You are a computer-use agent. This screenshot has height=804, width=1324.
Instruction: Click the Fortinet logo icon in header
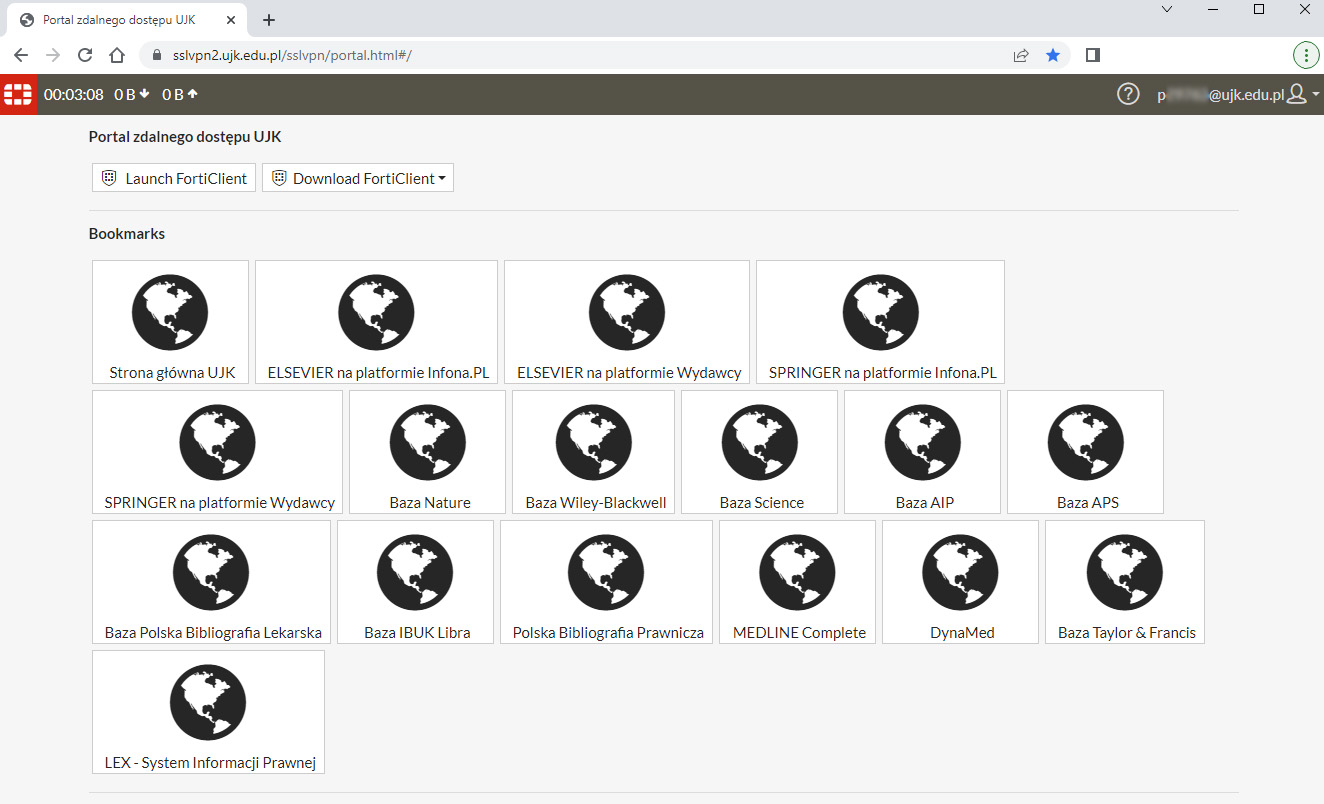tap(18, 94)
